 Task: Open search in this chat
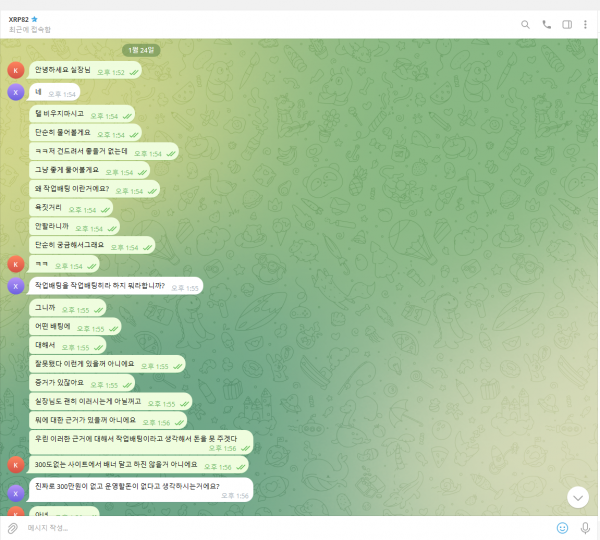point(526,24)
